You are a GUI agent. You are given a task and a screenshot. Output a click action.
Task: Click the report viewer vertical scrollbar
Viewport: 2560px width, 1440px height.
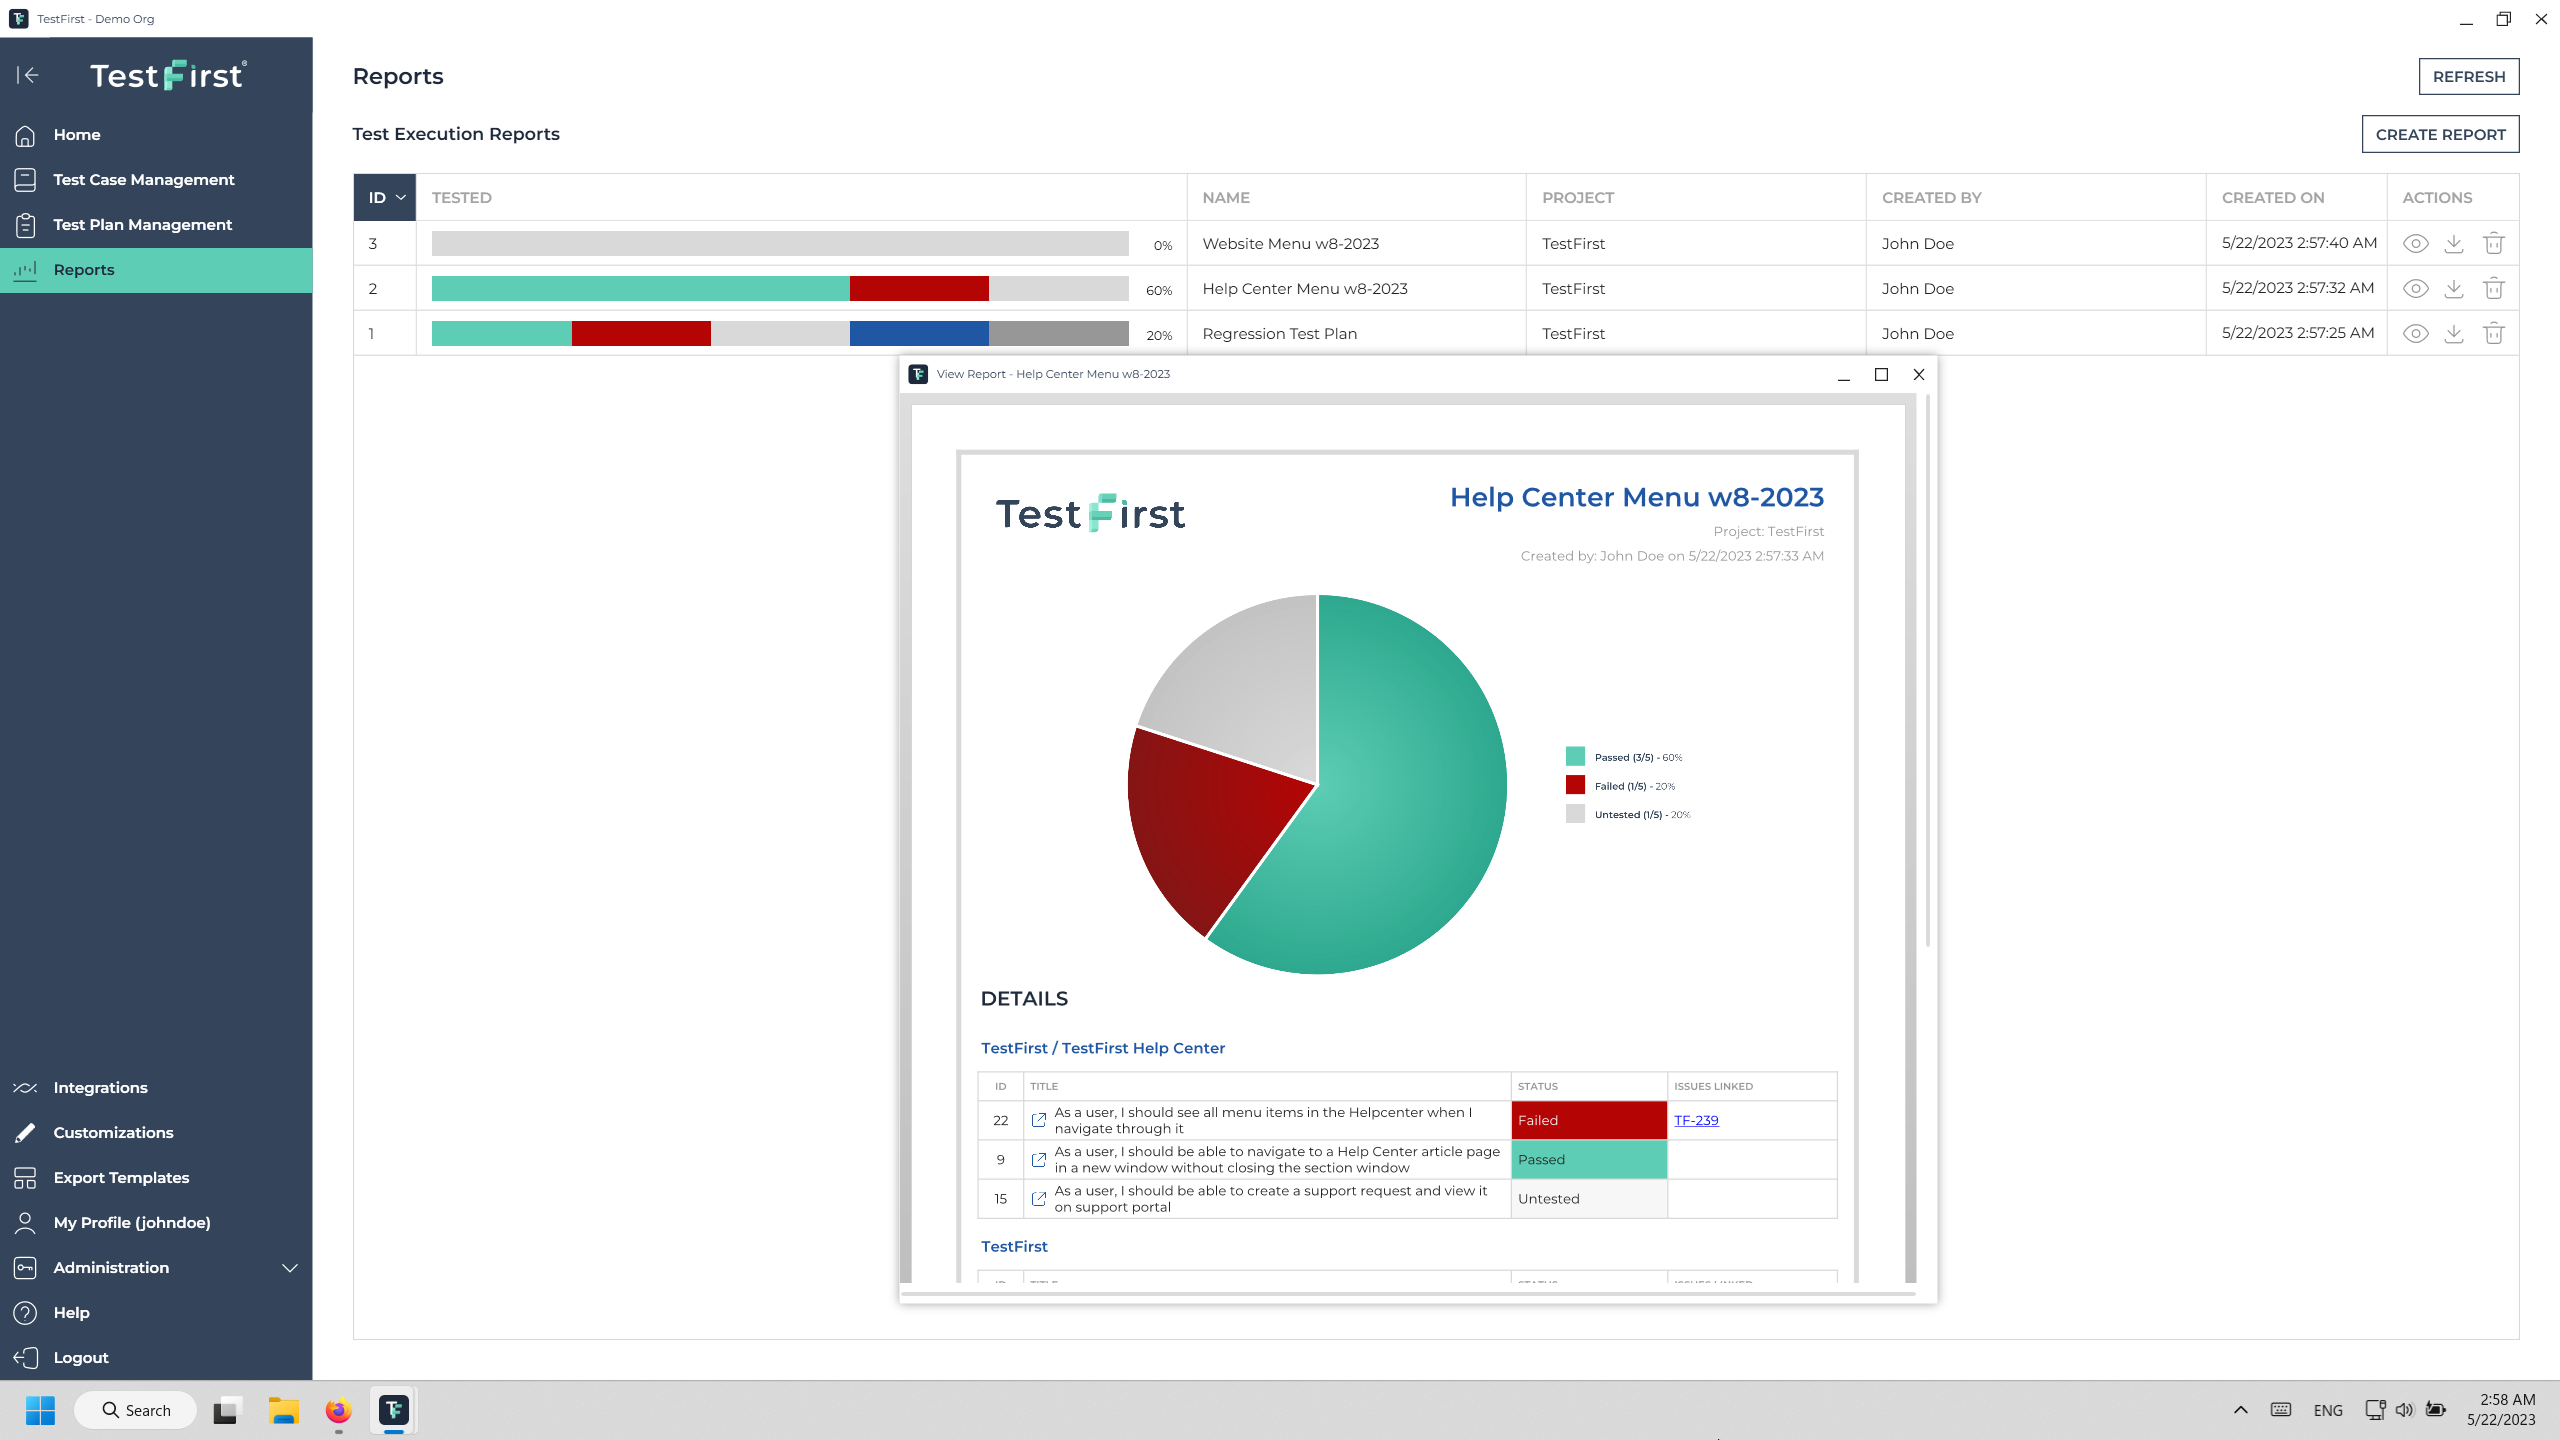[x=1927, y=670]
